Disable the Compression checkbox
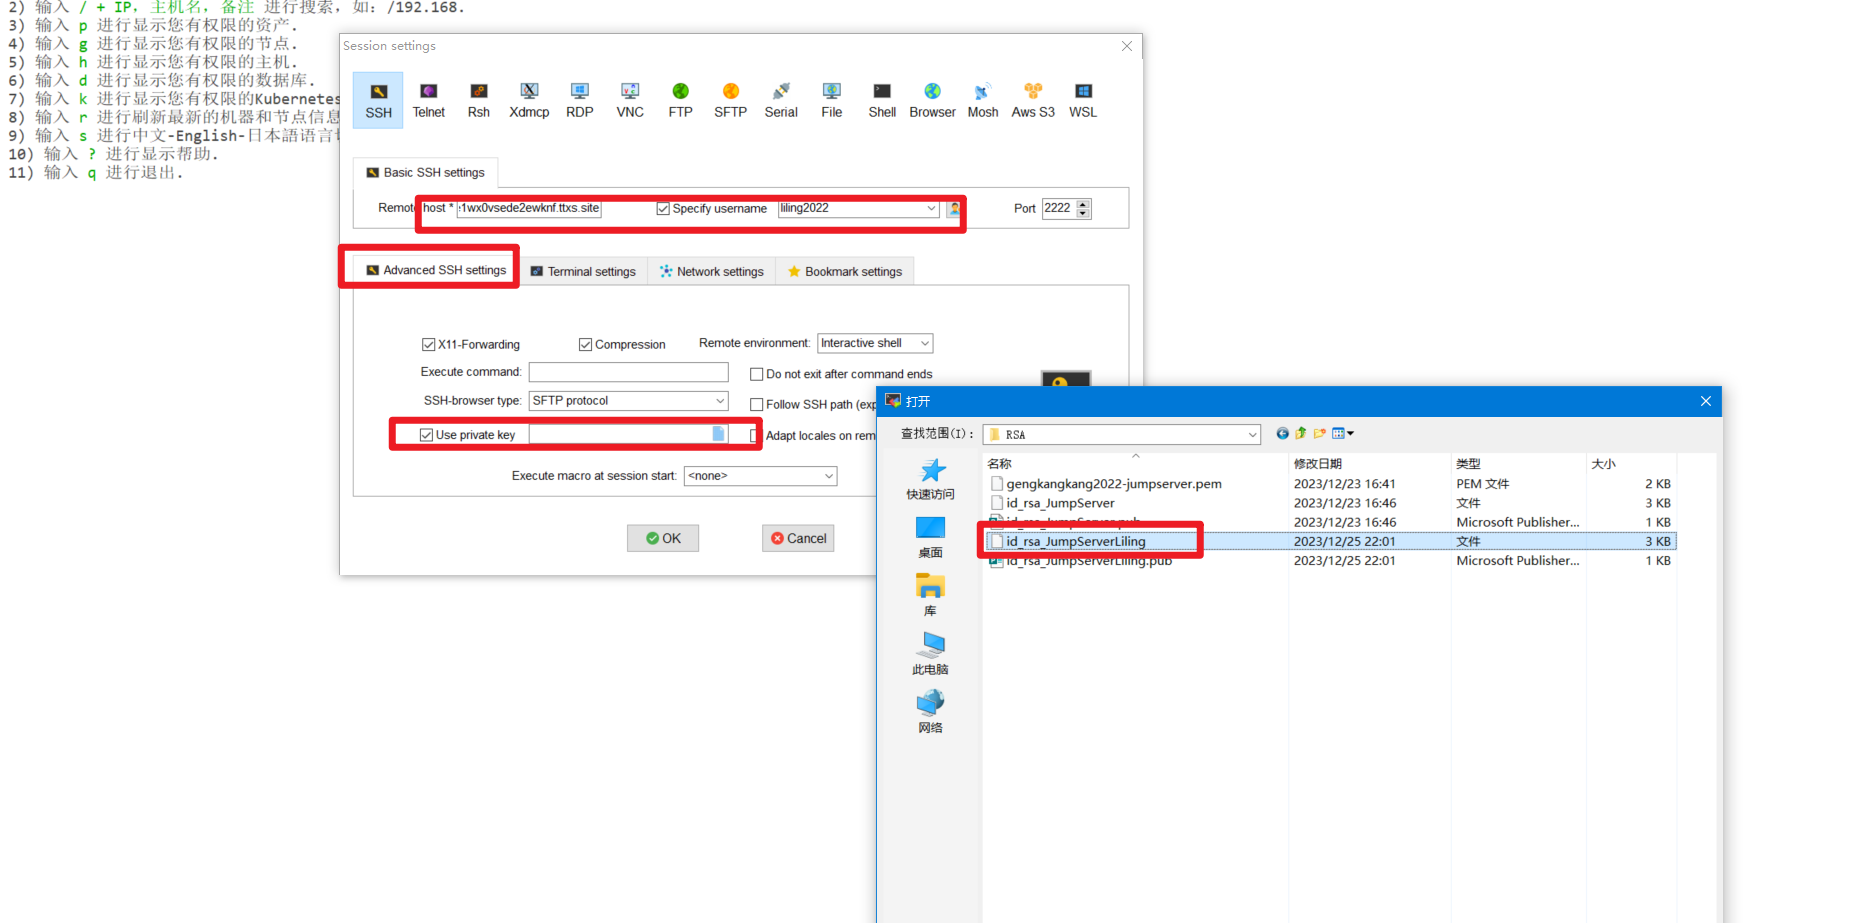1854x923 pixels. coord(586,345)
